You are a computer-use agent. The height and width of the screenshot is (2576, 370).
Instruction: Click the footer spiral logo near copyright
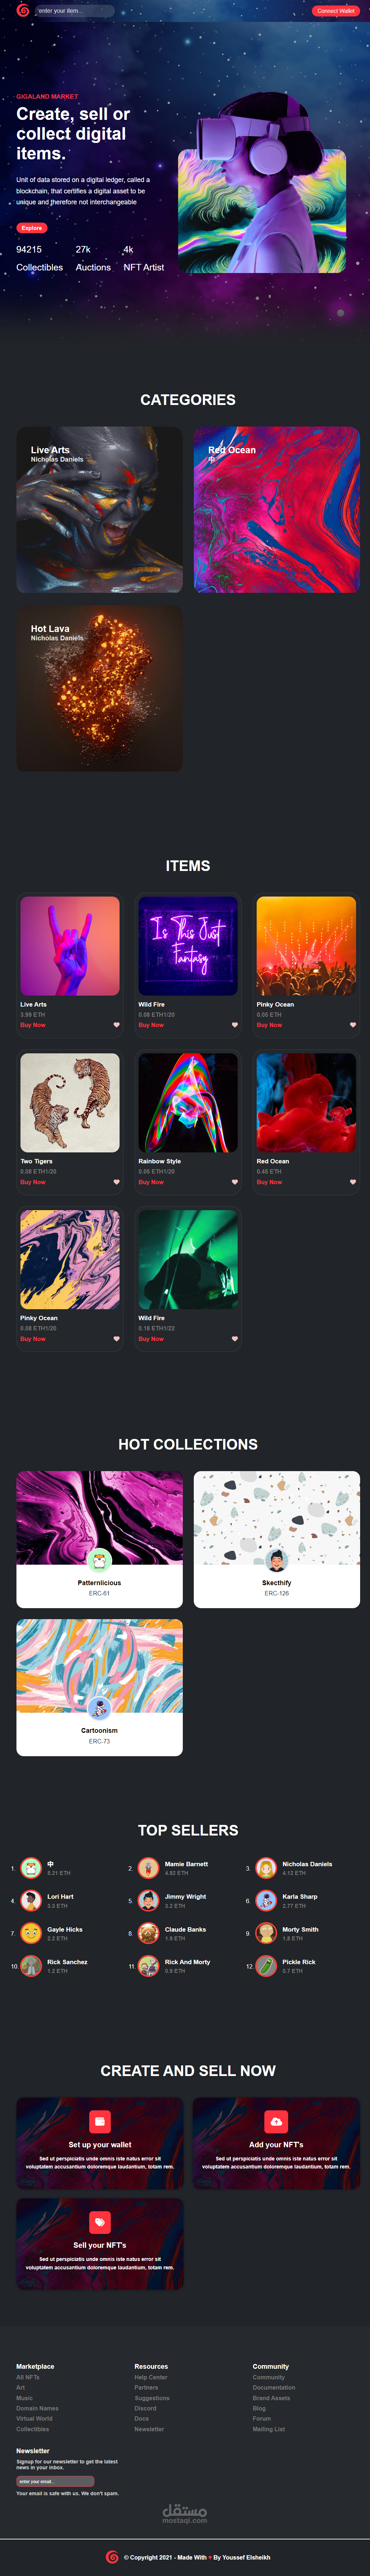coord(112,2557)
